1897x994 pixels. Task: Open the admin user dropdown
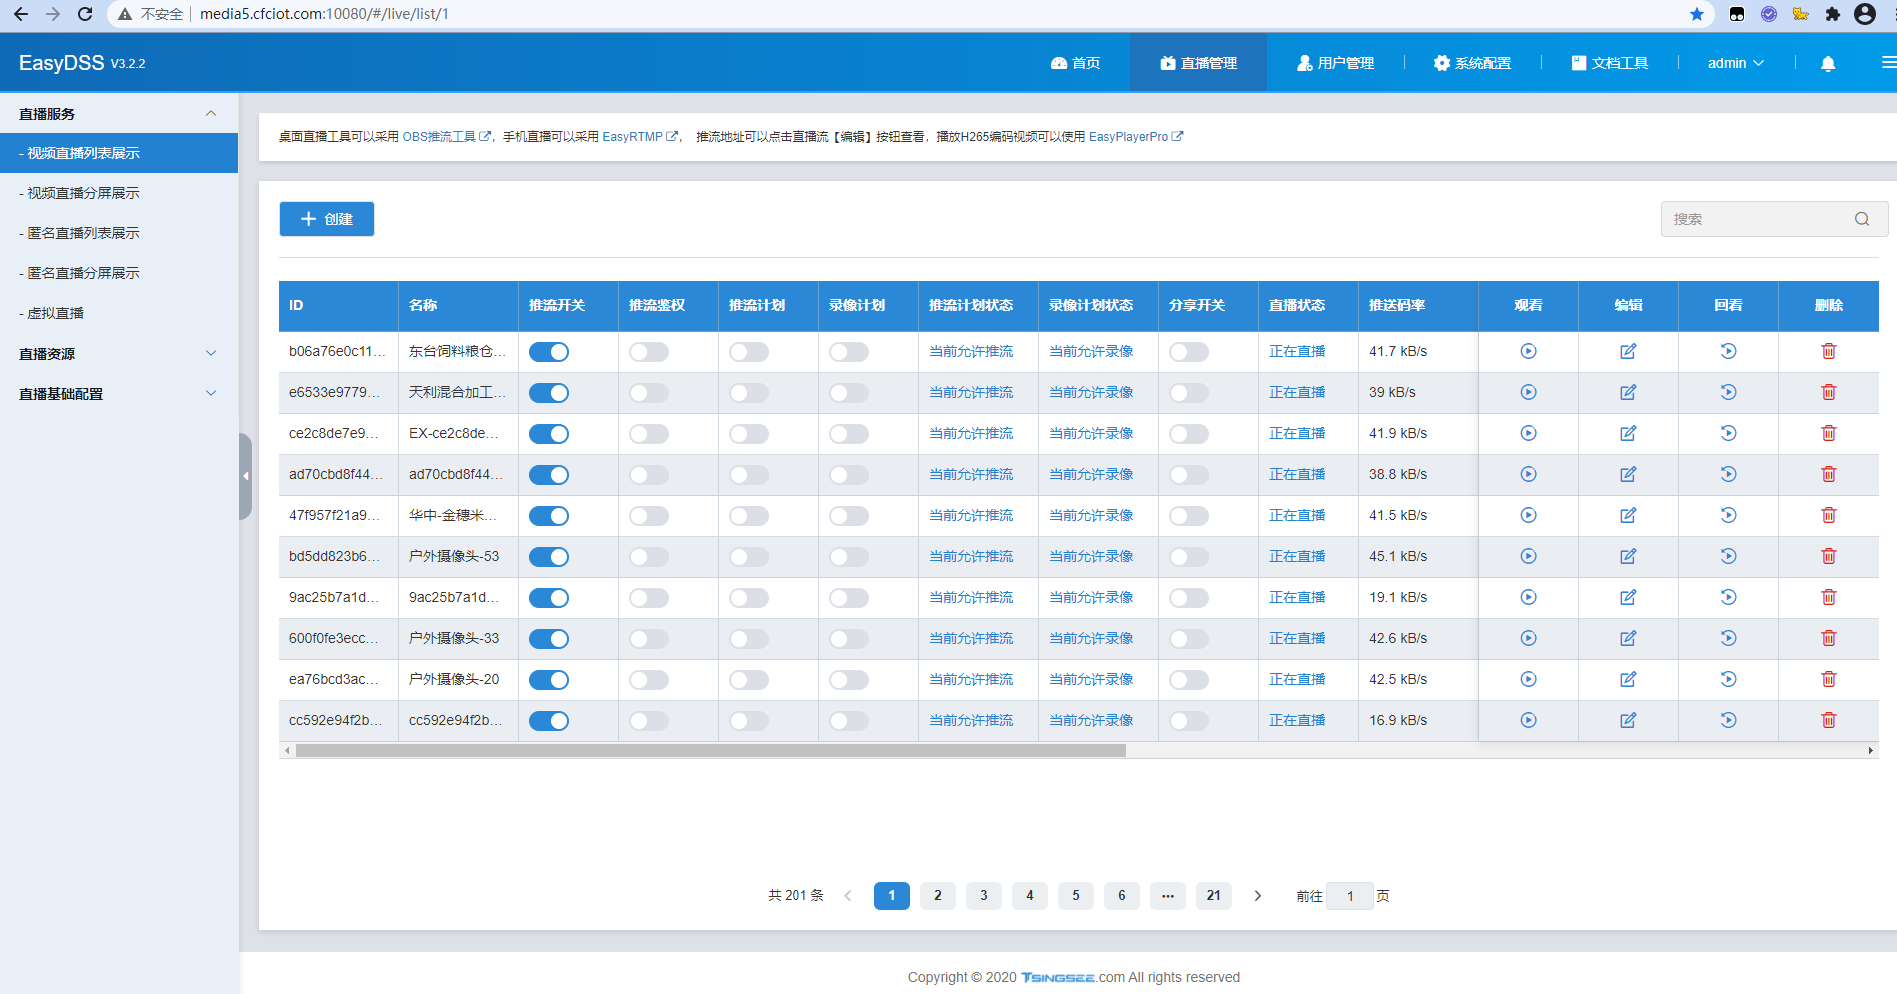click(x=1735, y=63)
